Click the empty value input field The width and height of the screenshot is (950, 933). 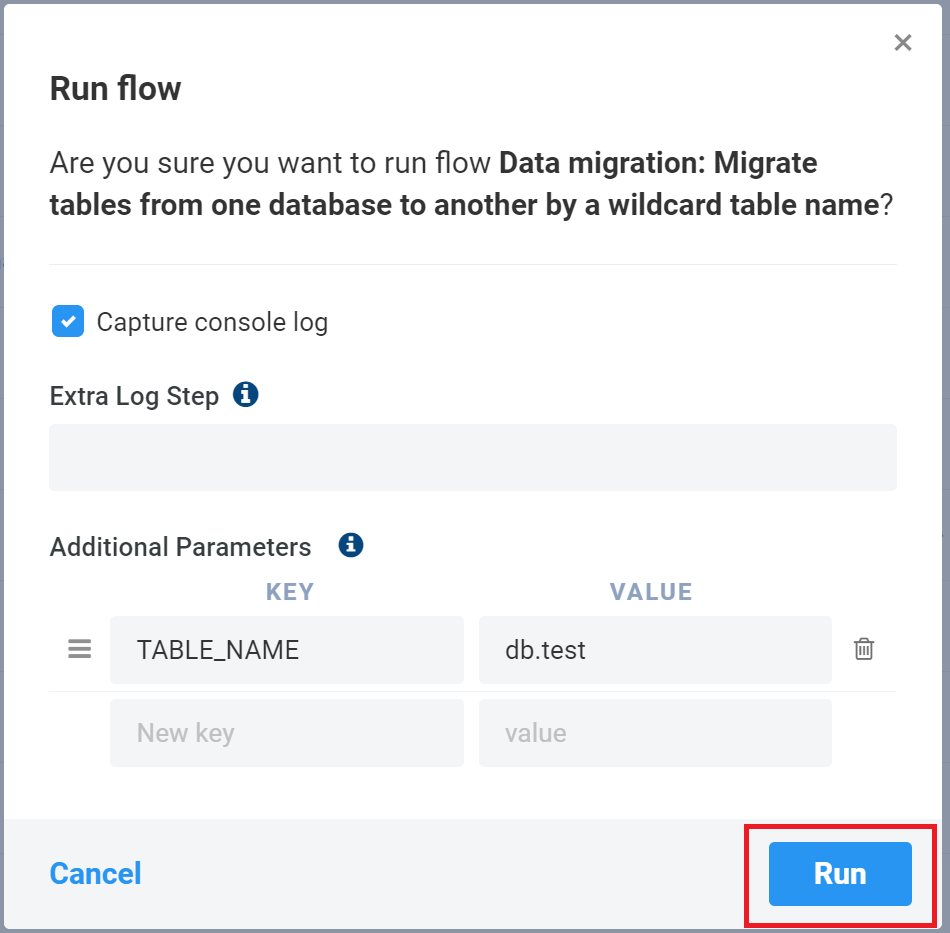coord(655,733)
